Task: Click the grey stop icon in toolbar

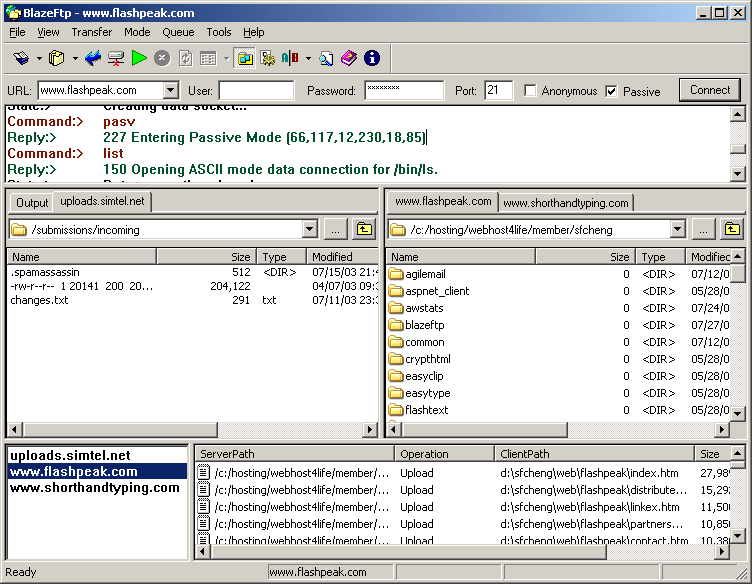Action: pos(161,59)
